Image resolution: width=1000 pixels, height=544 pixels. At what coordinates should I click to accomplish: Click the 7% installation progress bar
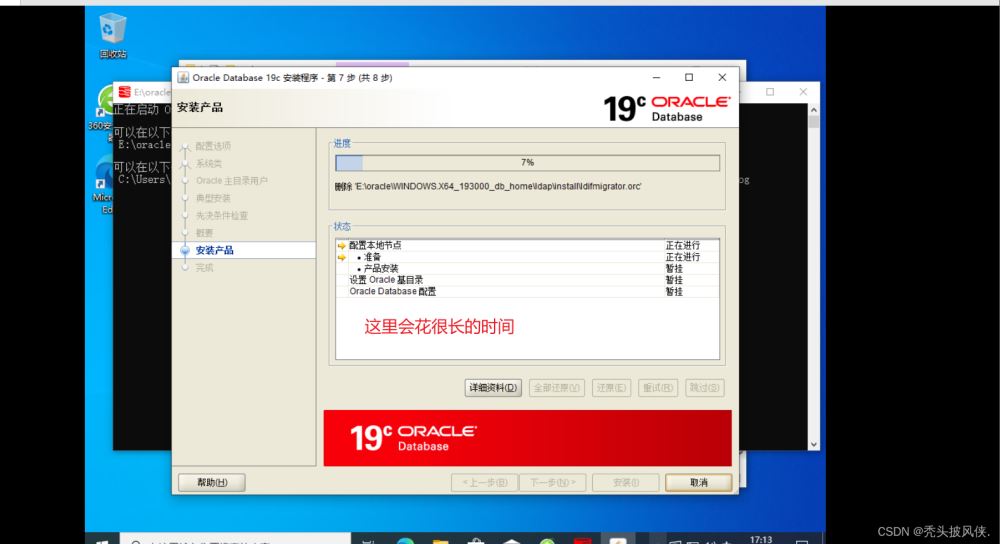click(x=527, y=163)
